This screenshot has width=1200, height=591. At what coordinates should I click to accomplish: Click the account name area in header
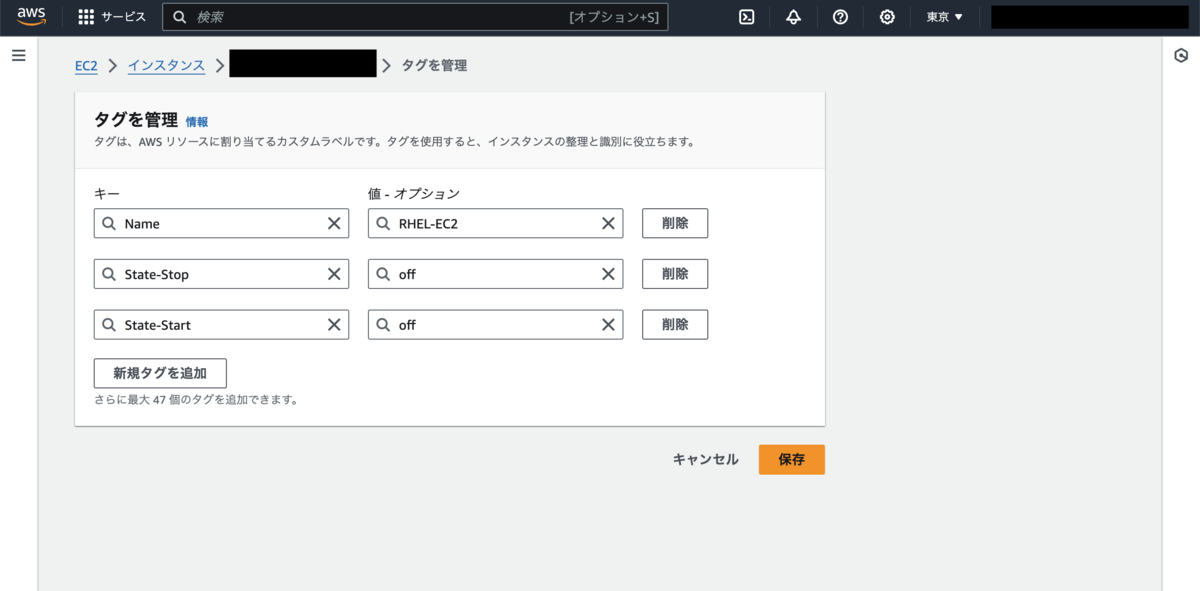(1089, 17)
